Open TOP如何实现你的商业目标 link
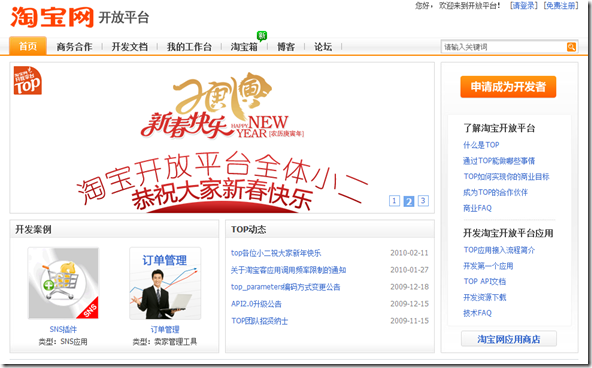Viewport: 592px width, 368px height. point(506,177)
